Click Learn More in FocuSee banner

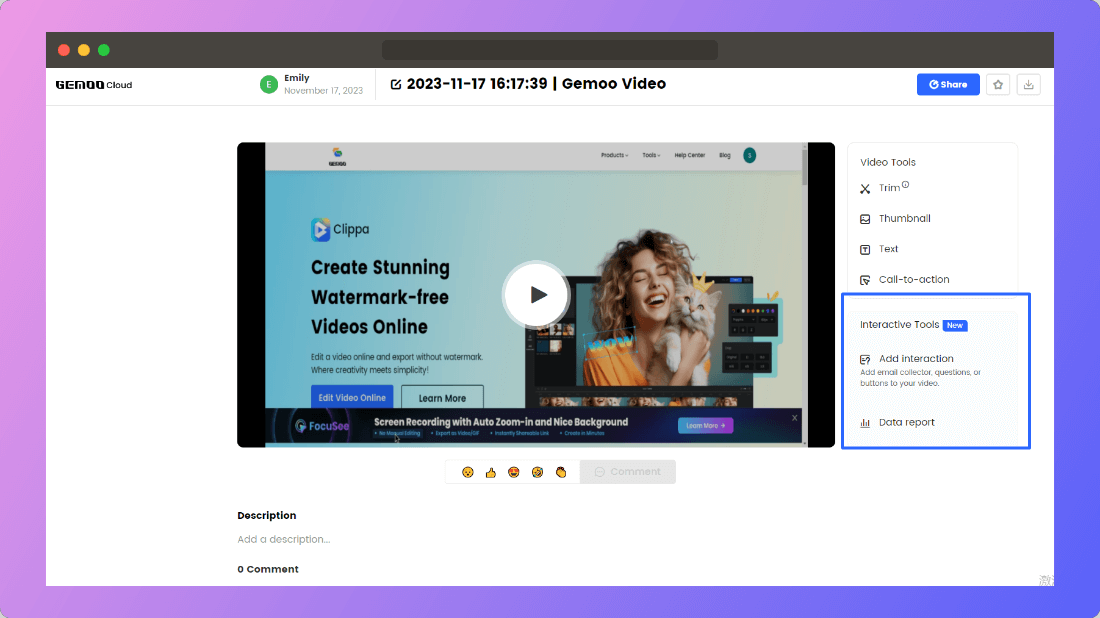705,426
